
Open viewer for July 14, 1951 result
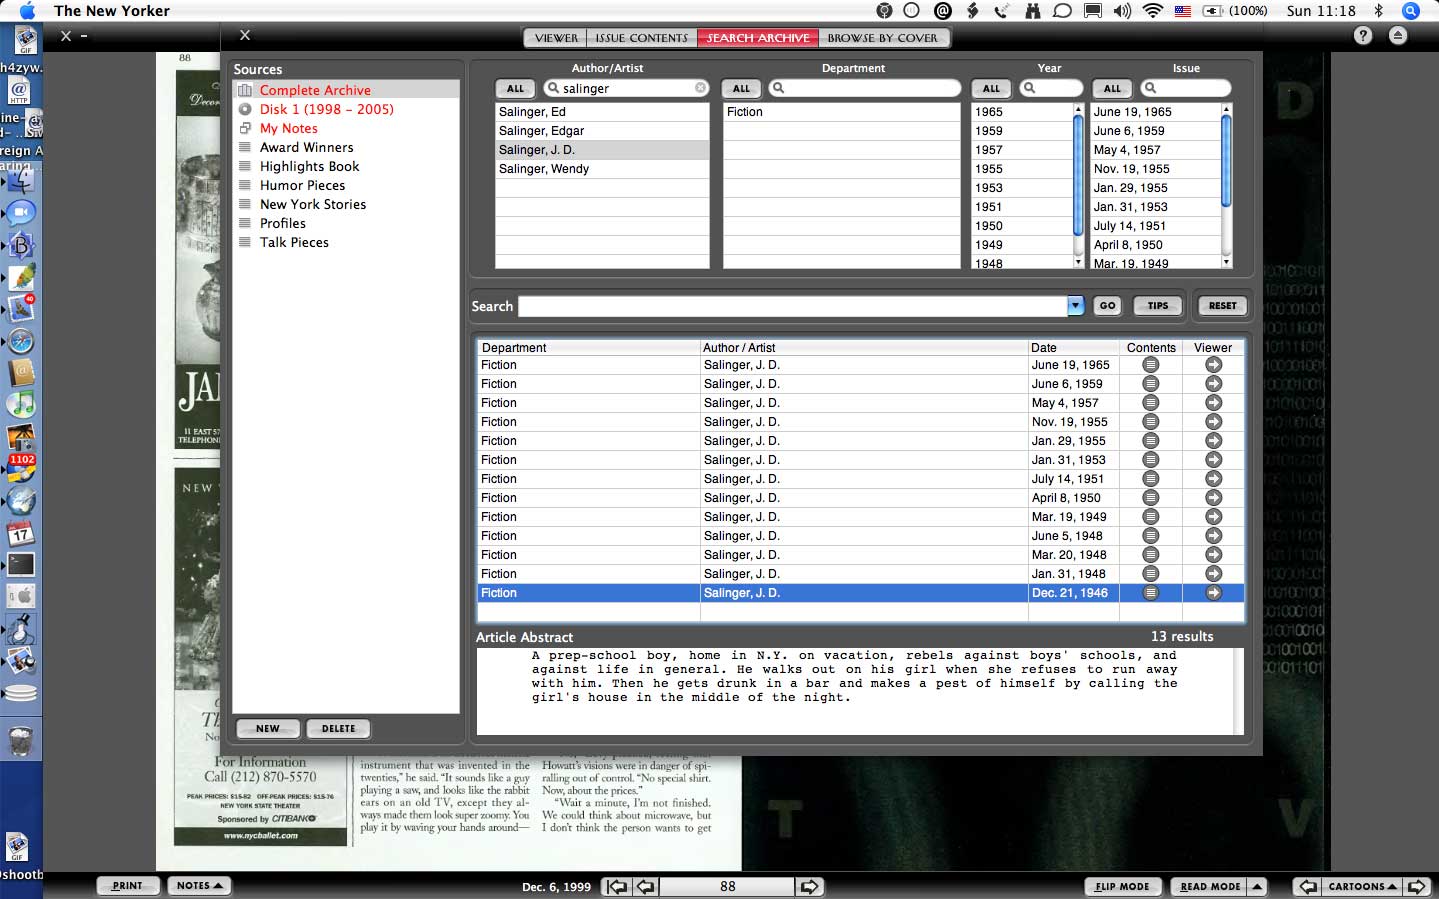(1213, 479)
